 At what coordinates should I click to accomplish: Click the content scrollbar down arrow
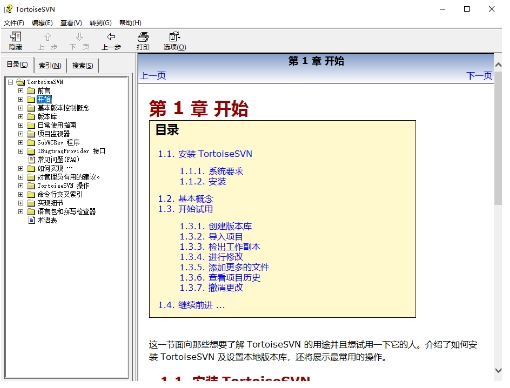click(x=498, y=370)
